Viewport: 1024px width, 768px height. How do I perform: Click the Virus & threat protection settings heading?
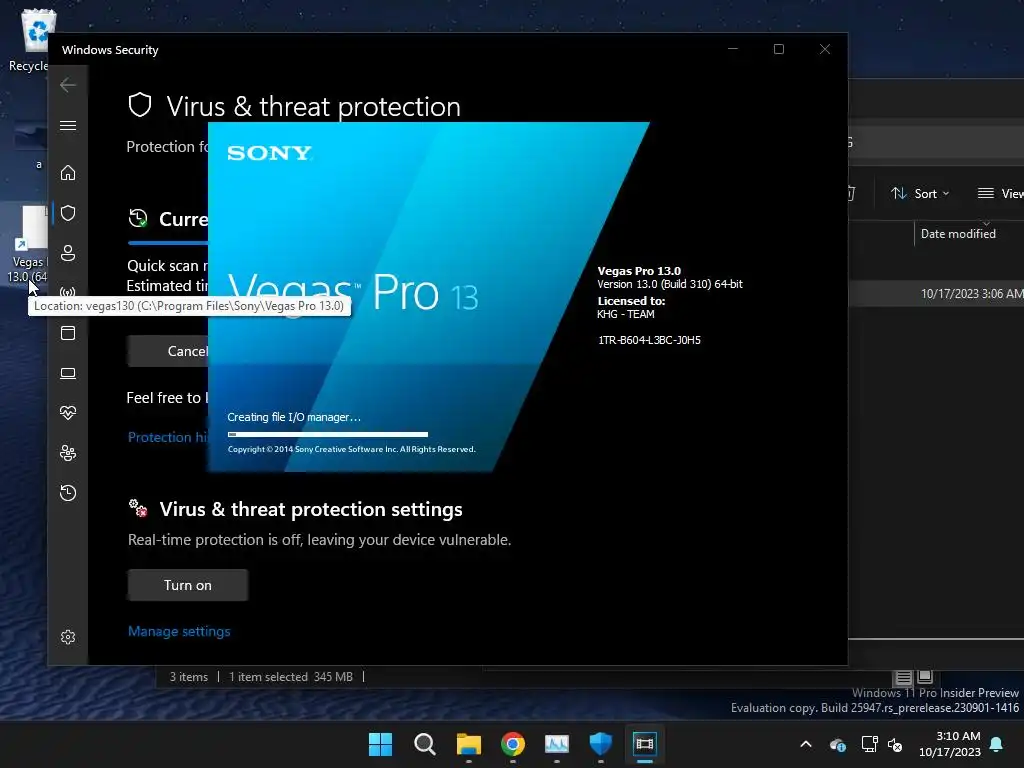pyautogui.click(x=311, y=509)
